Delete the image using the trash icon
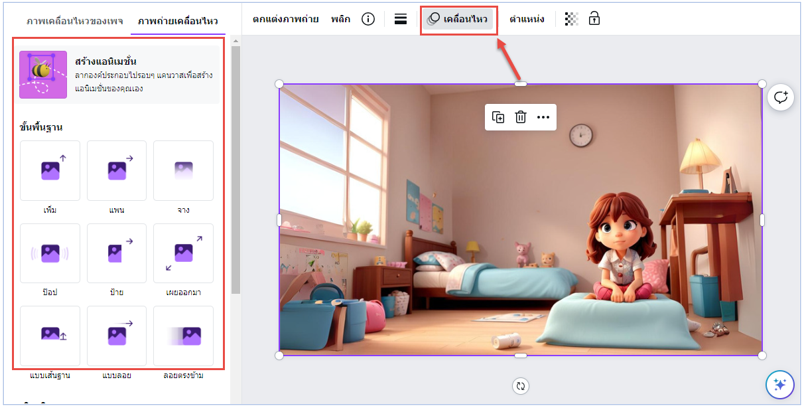The width and height of the screenshot is (804, 407). tap(520, 117)
